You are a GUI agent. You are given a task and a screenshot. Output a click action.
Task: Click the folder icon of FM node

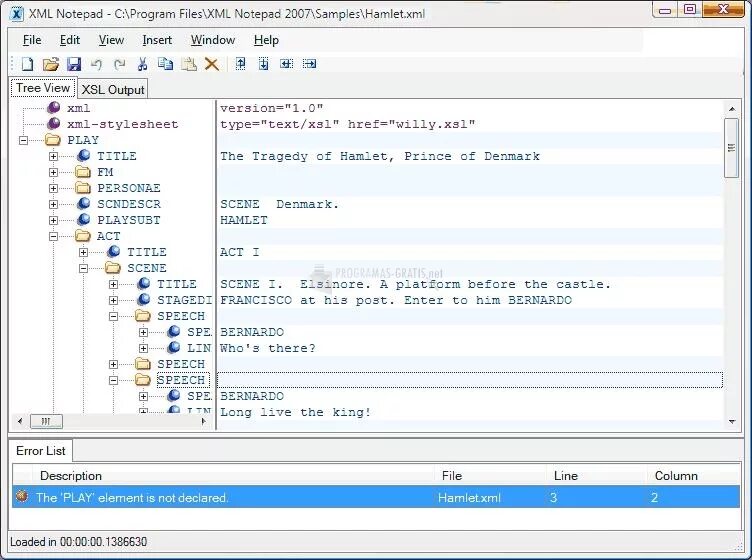83,172
